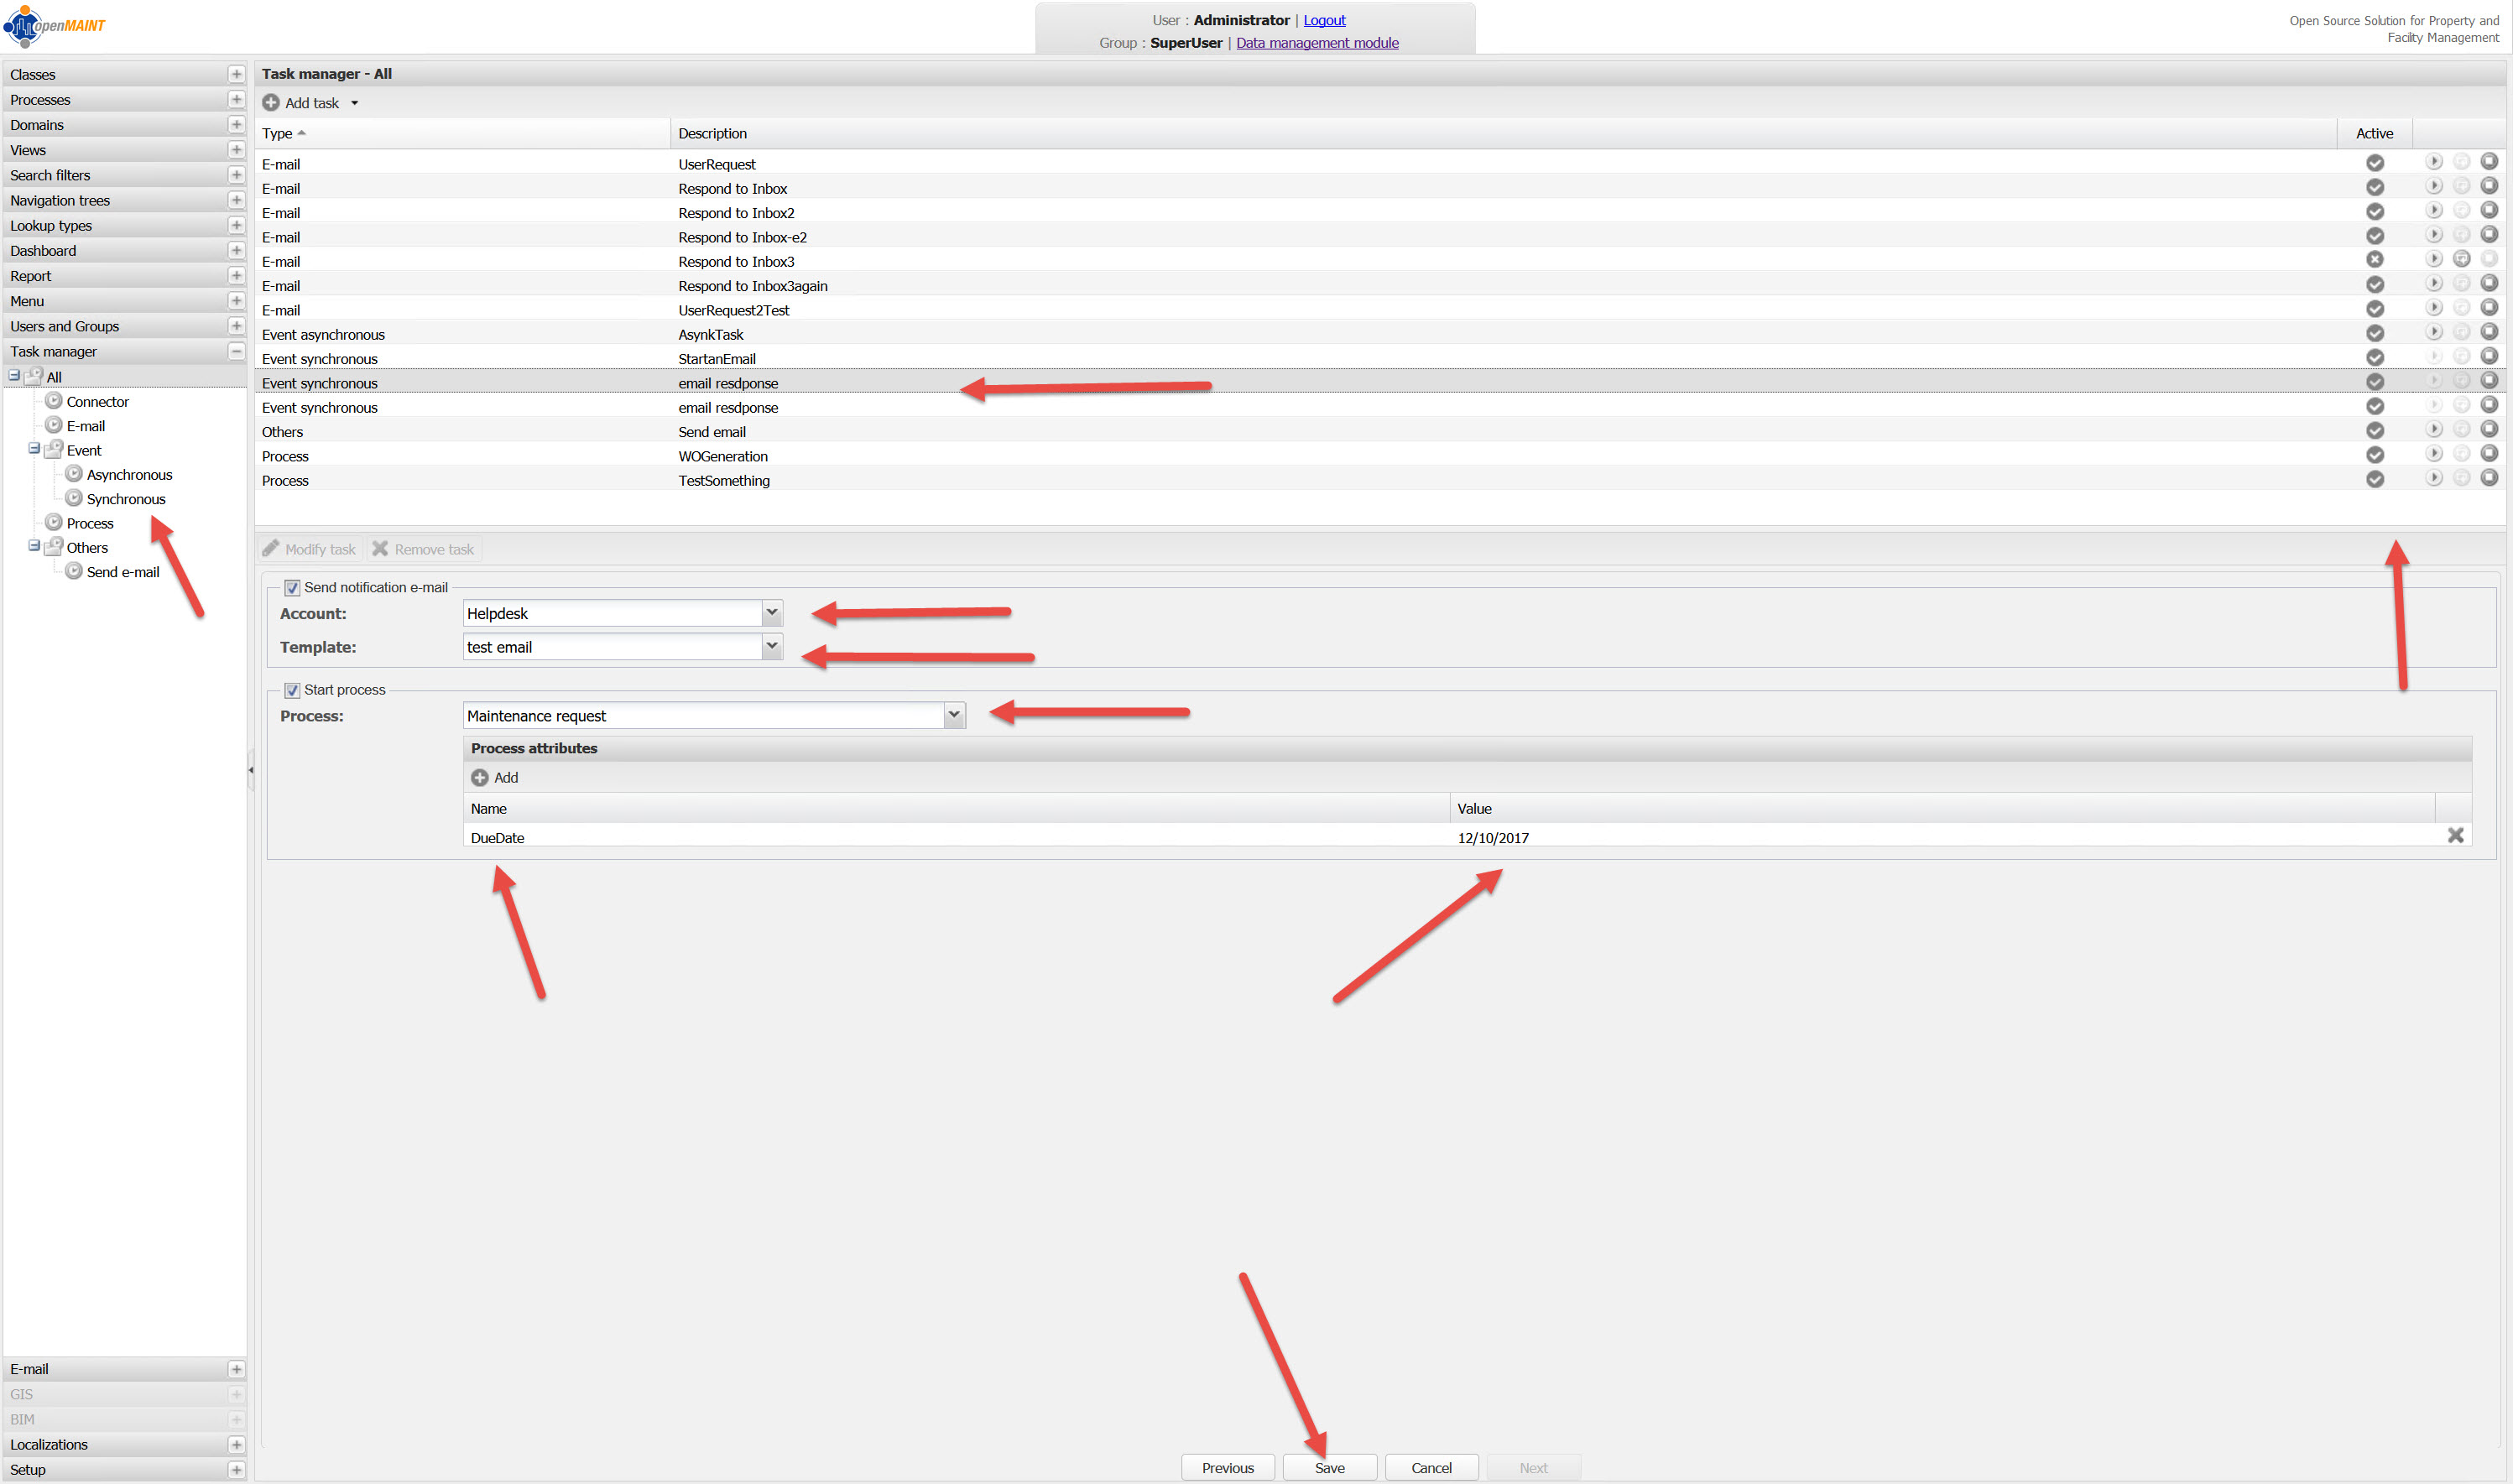Open the Synchronous event tree node
The width and height of the screenshot is (2513, 1484).
(126, 499)
